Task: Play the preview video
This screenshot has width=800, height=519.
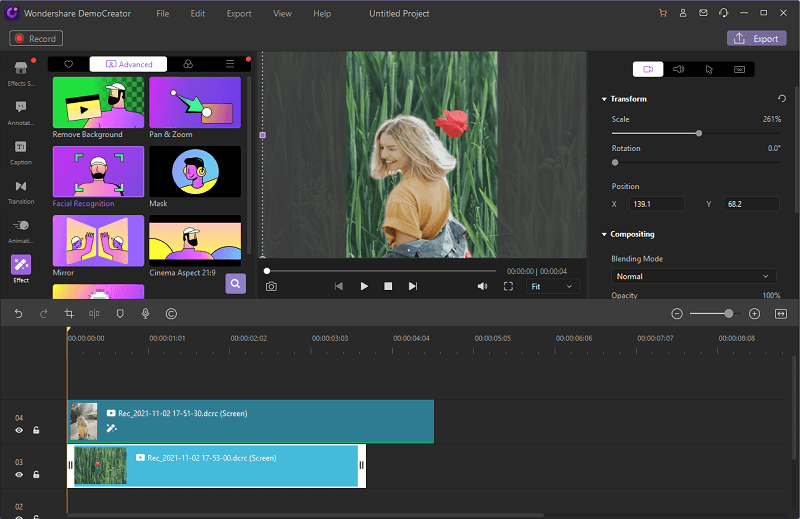Action: 364,286
